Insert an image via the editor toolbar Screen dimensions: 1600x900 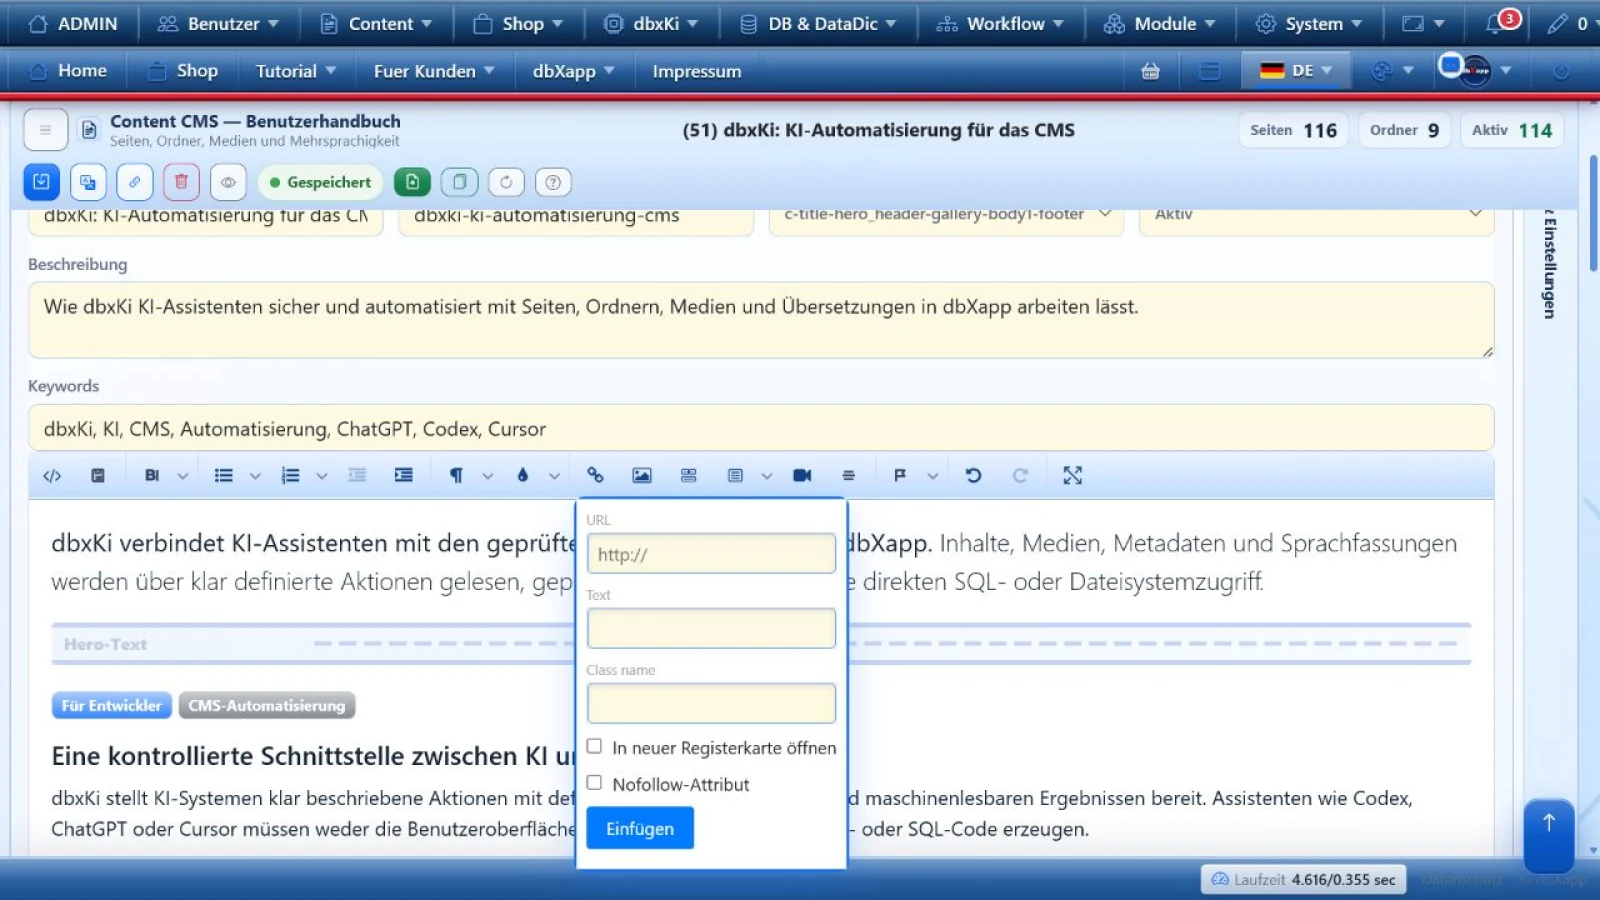point(642,476)
